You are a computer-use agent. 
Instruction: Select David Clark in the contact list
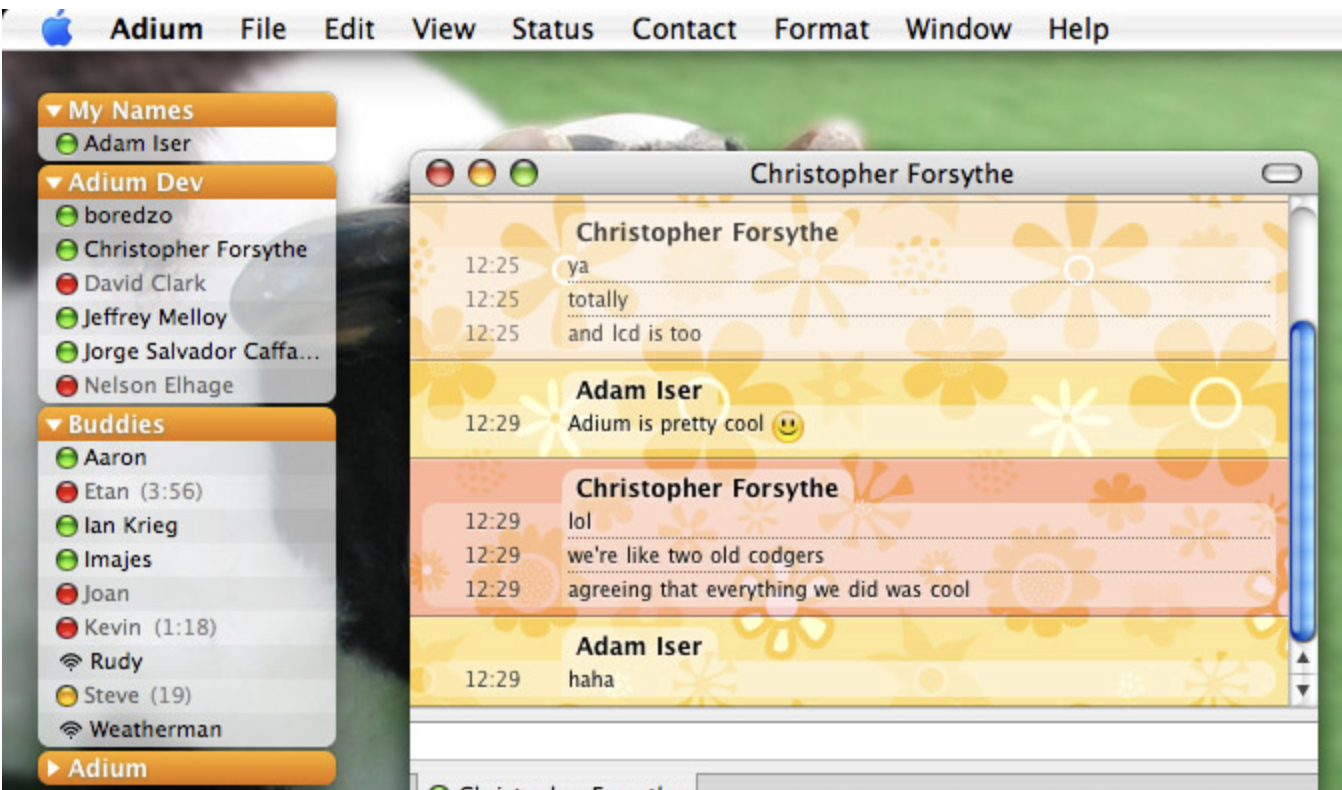click(145, 283)
